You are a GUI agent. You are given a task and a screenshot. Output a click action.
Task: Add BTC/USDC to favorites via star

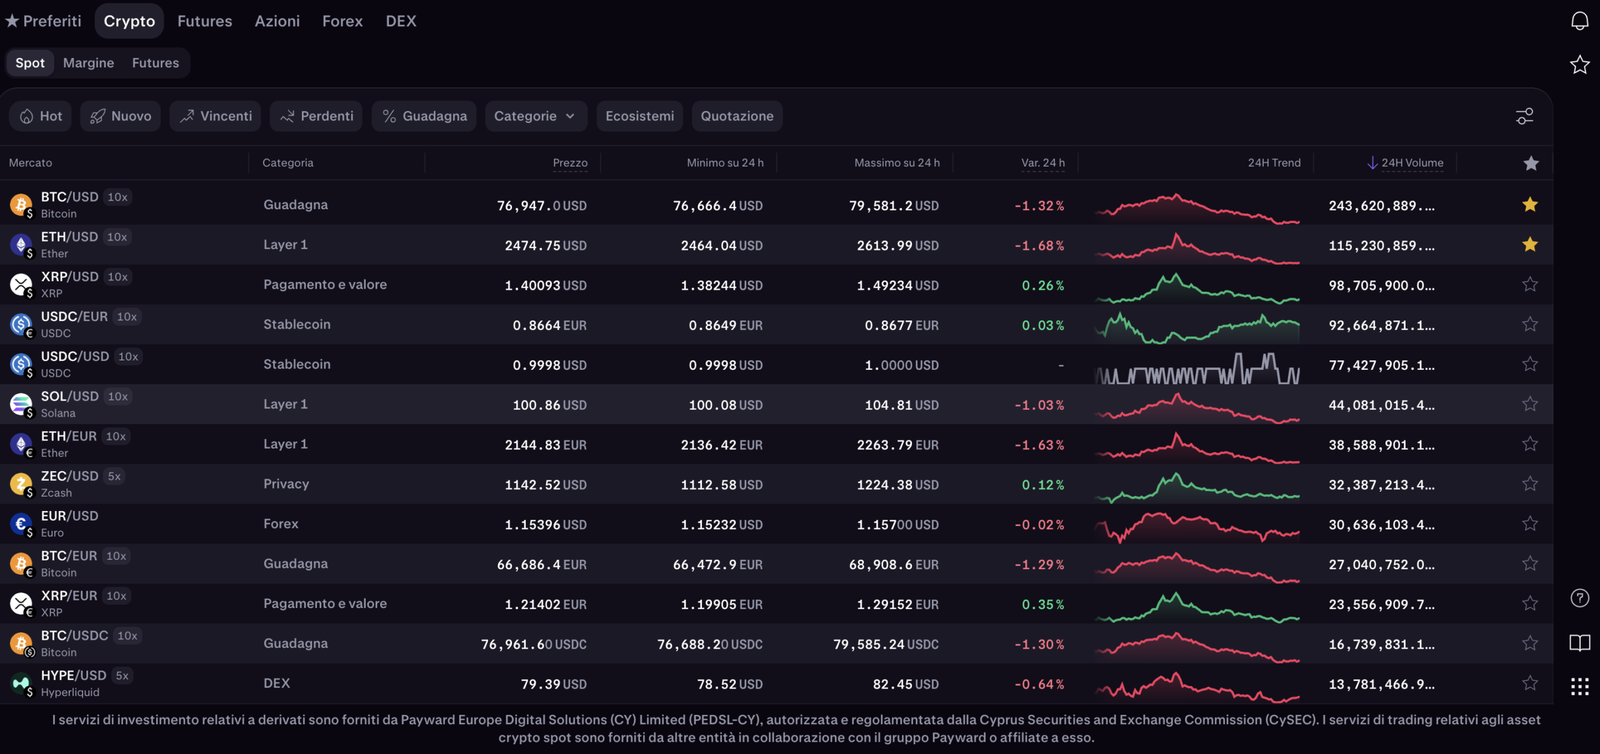1530,644
